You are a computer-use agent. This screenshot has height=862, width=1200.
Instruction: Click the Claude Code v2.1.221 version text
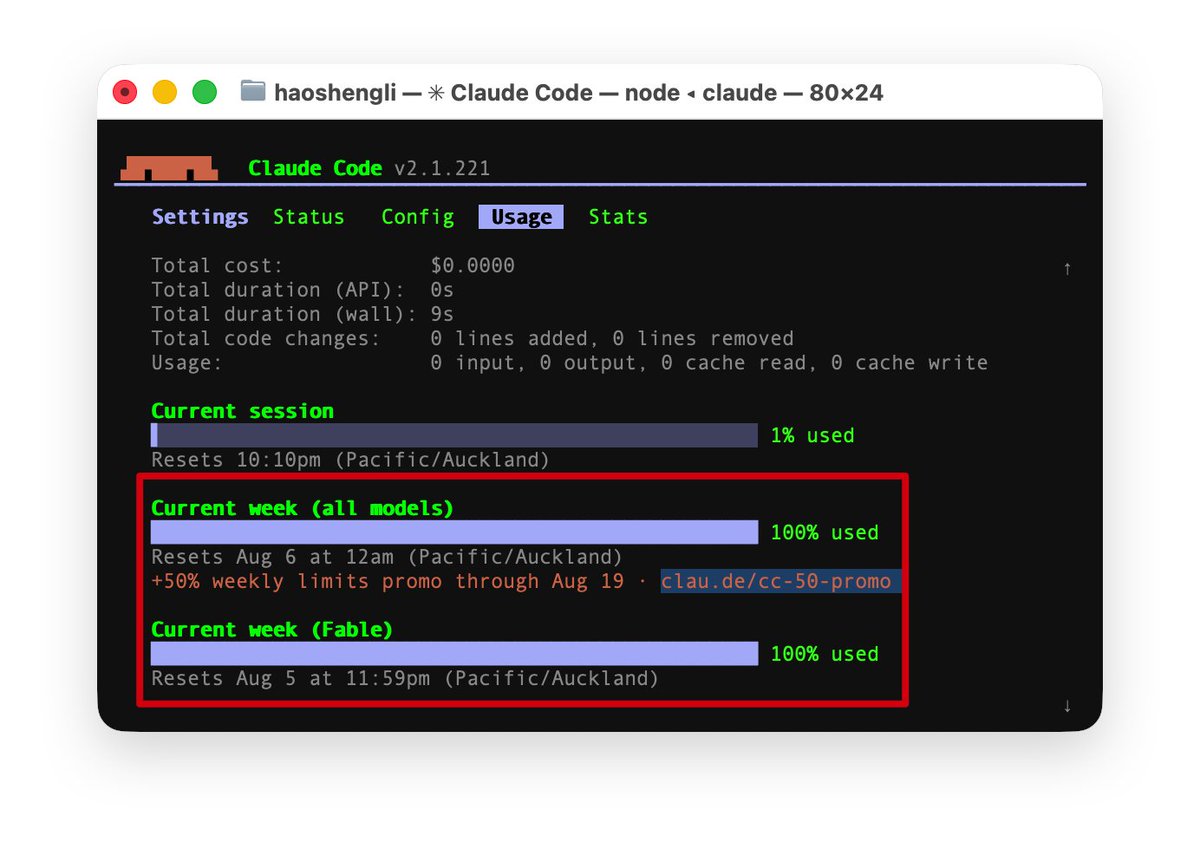pyautogui.click(x=369, y=168)
